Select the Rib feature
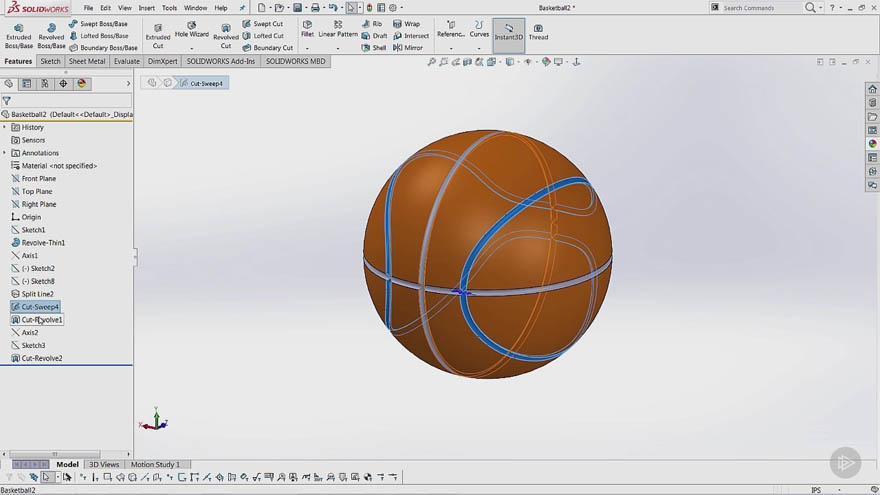 click(372, 24)
